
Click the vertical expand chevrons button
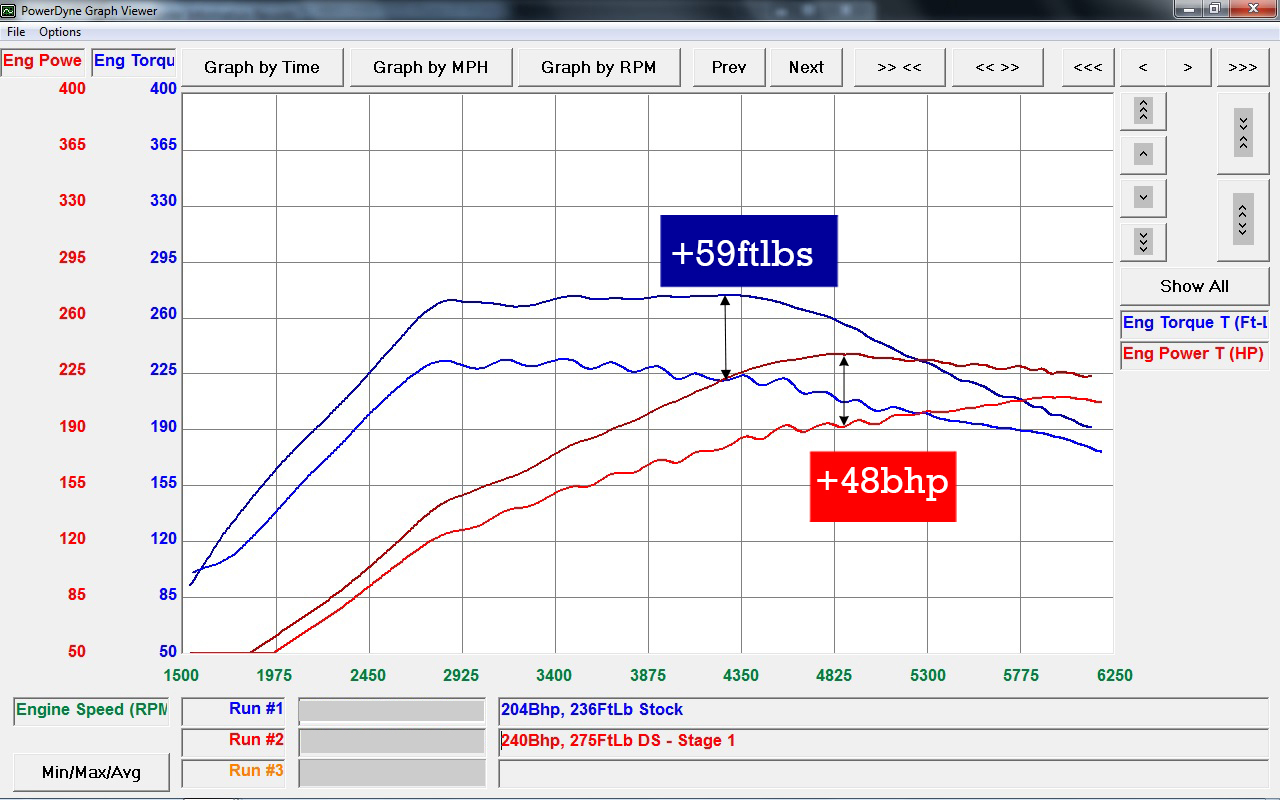1243,220
